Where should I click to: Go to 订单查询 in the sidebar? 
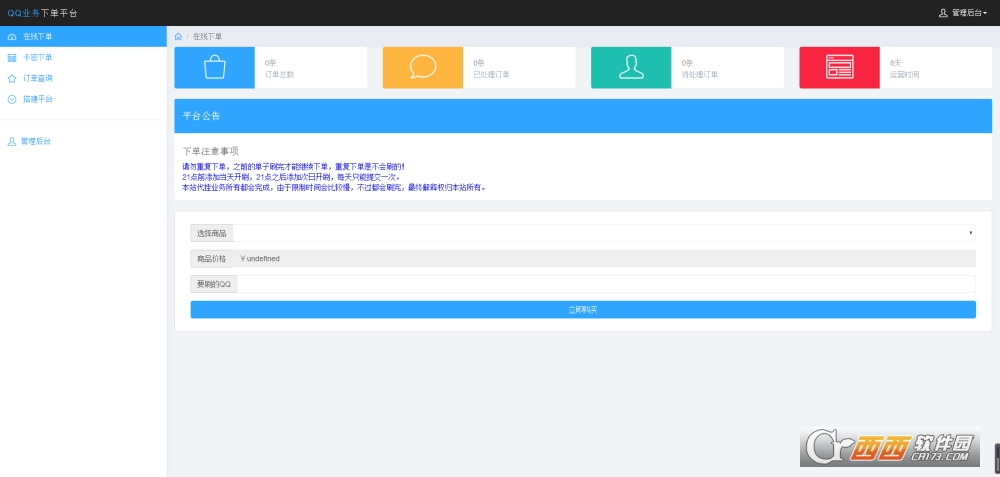pyautogui.click(x=38, y=78)
